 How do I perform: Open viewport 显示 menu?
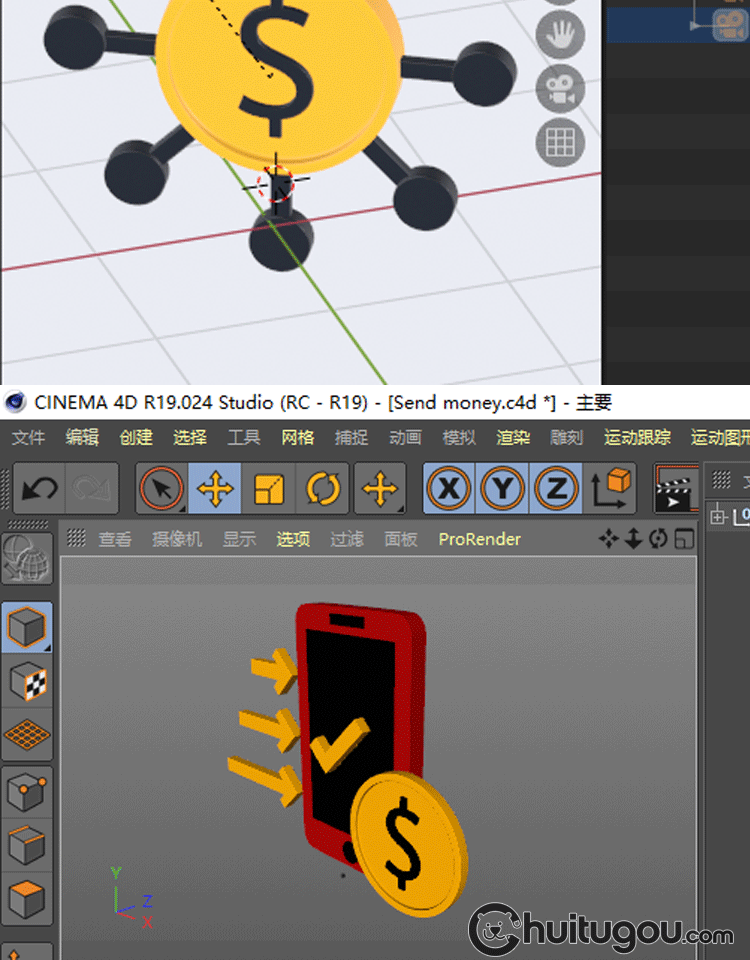(239, 539)
